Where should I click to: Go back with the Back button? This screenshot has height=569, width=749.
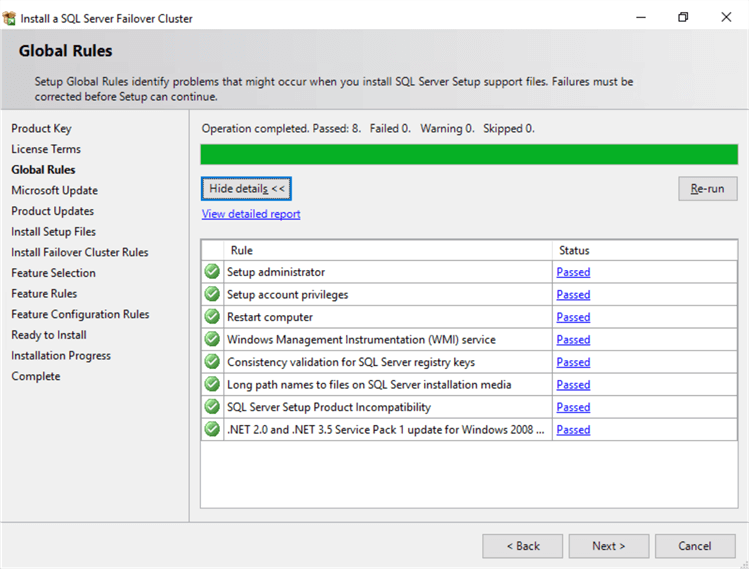[523, 546]
